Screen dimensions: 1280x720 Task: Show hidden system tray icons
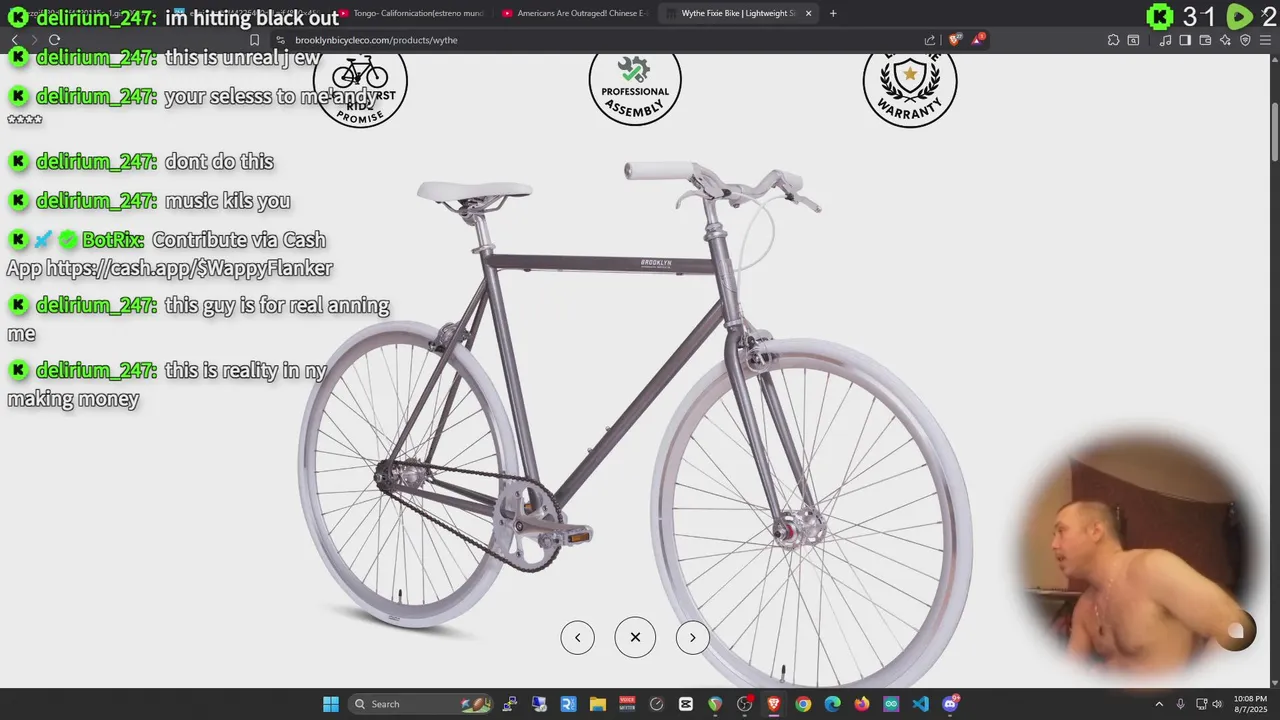pos(1159,704)
